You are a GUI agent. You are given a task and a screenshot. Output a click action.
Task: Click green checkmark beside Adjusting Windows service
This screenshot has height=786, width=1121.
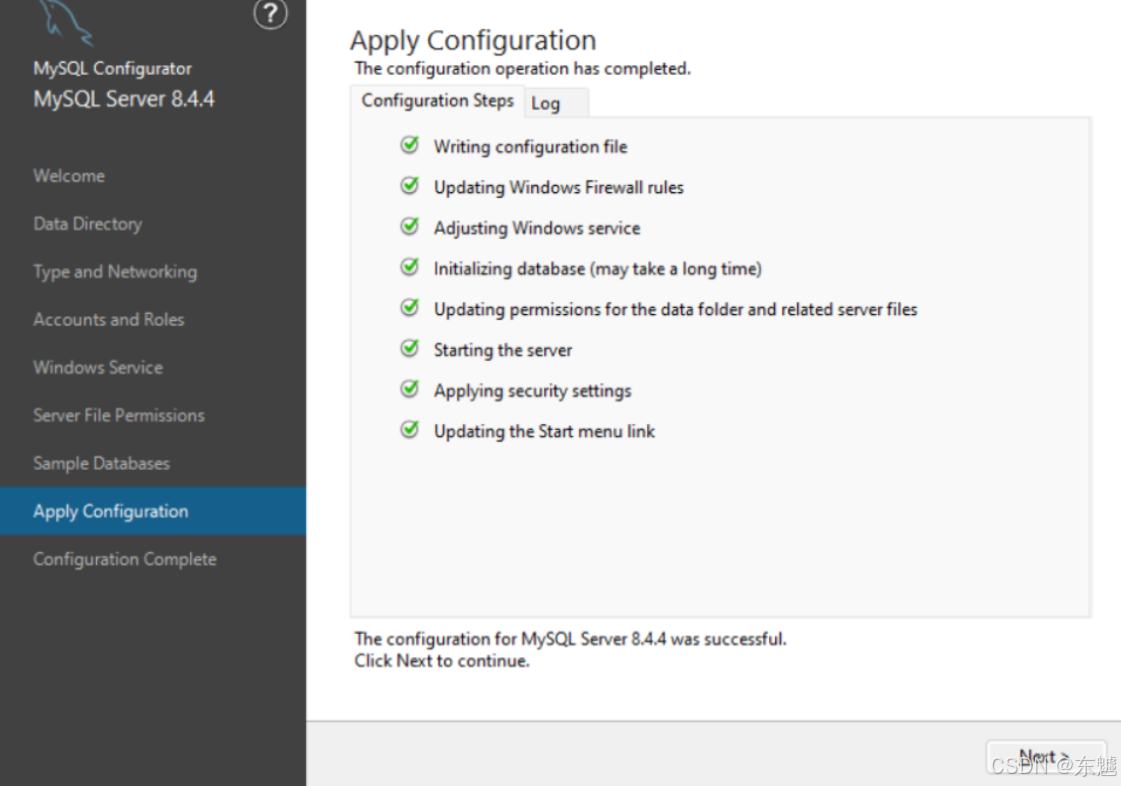(x=410, y=227)
